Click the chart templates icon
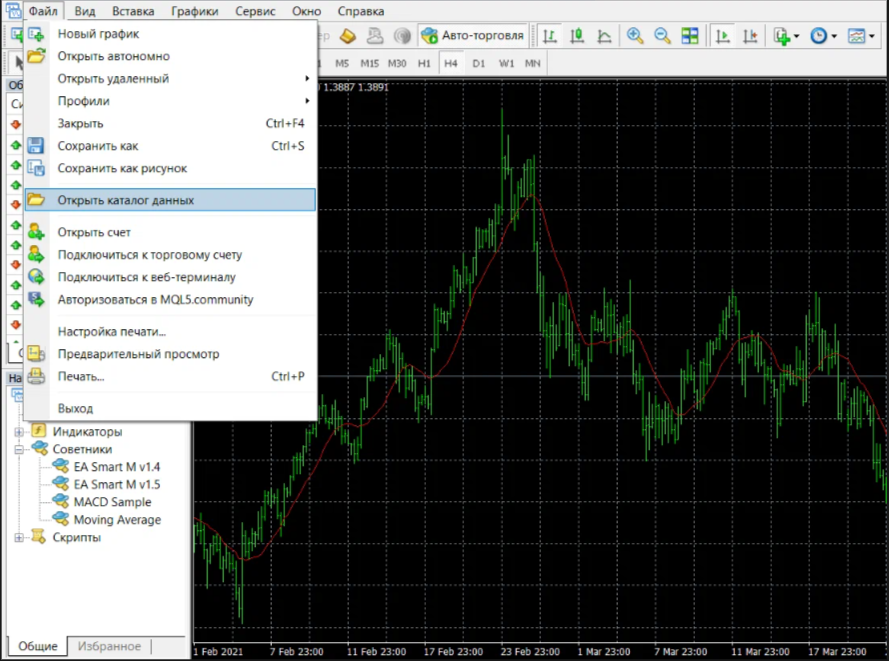This screenshot has width=889, height=661. point(856,36)
